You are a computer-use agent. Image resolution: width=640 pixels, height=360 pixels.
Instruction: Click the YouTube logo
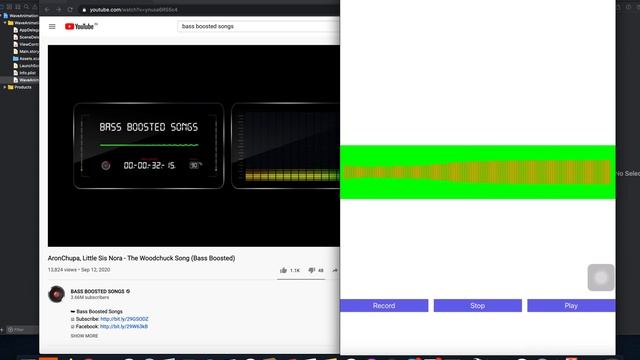coord(81,27)
